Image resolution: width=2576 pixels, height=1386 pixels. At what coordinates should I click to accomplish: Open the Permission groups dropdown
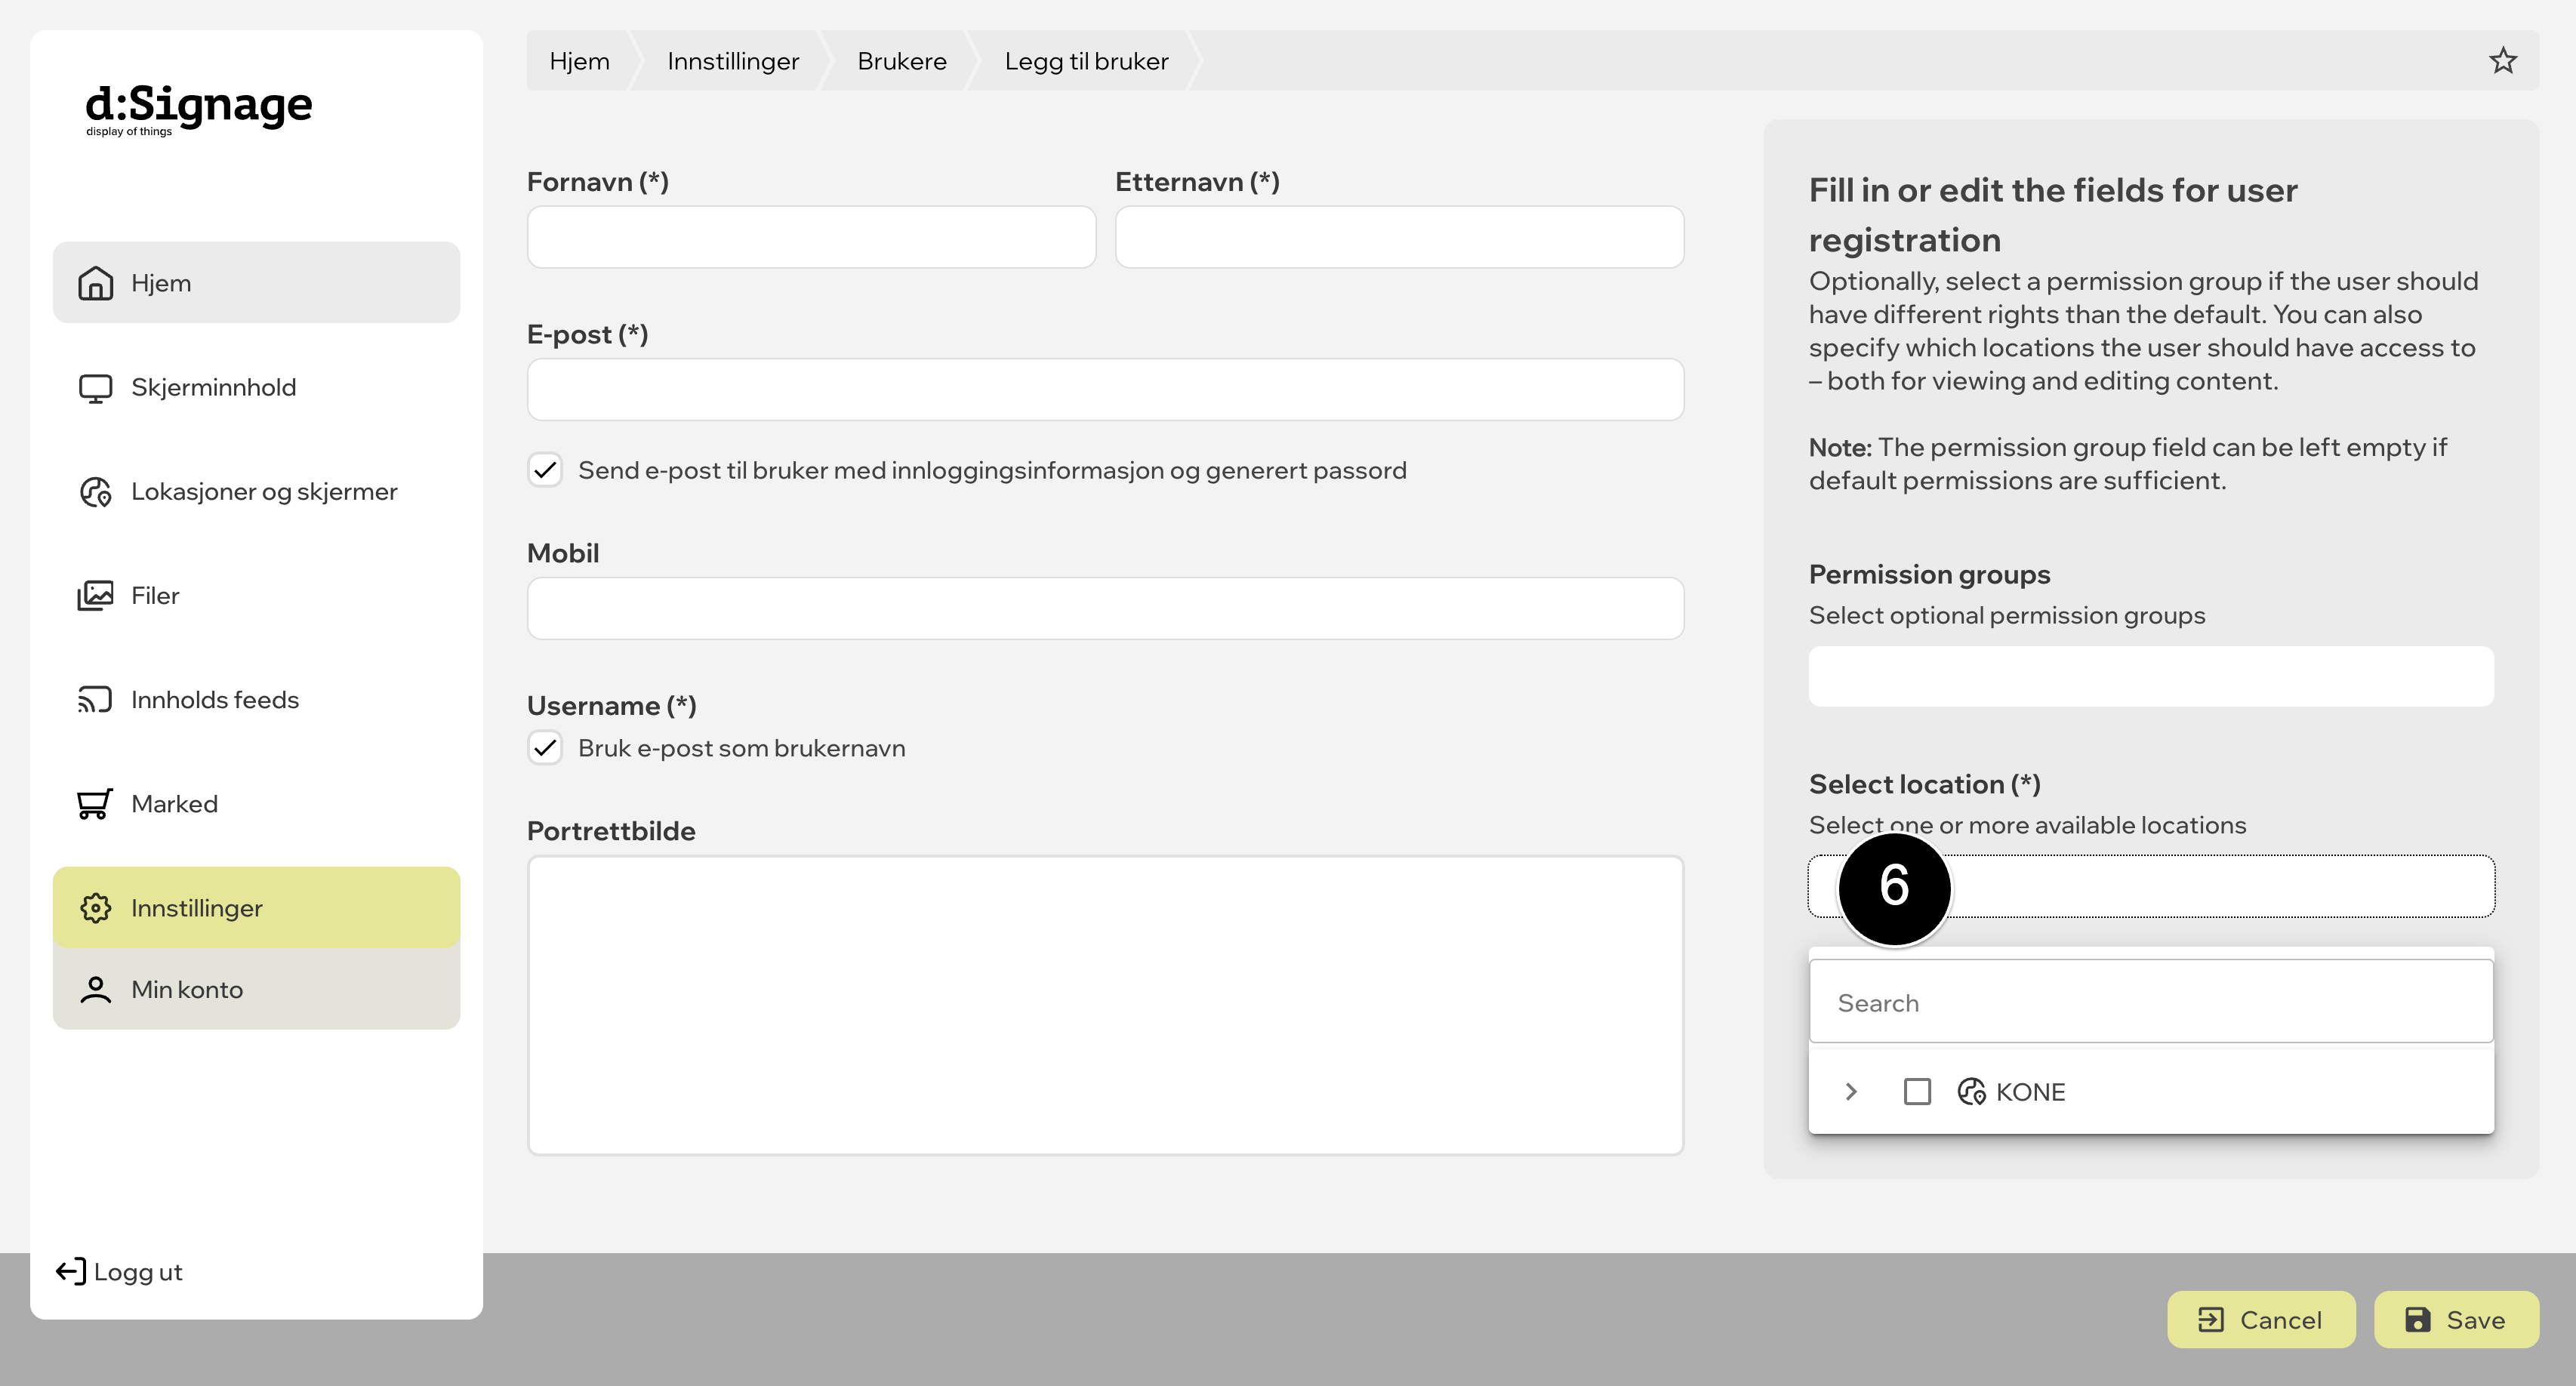pyautogui.click(x=2150, y=677)
